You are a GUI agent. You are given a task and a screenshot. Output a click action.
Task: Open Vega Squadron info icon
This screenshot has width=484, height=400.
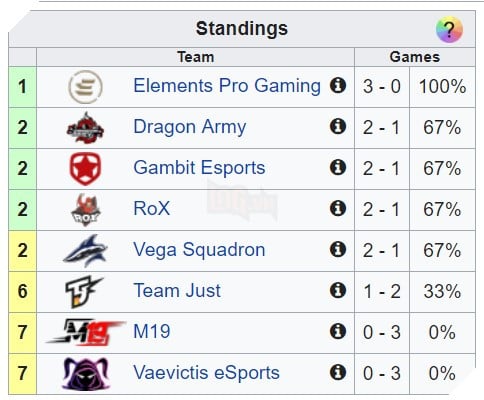[x=338, y=249]
